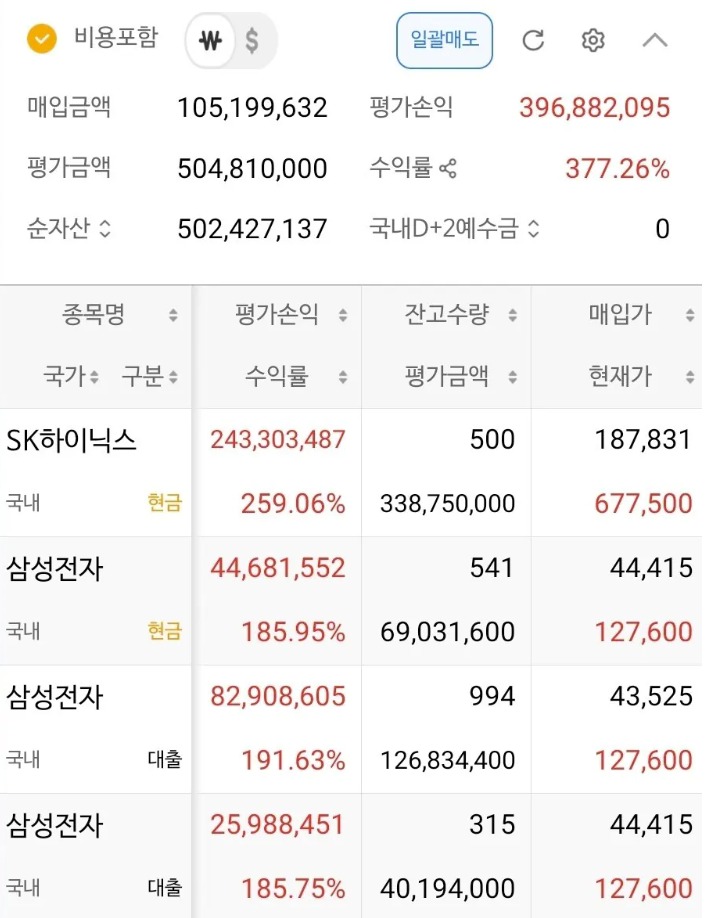Viewport: 710px width, 918px height.
Task: Sort holdings by 잔고수량 column
Action: pos(513,313)
